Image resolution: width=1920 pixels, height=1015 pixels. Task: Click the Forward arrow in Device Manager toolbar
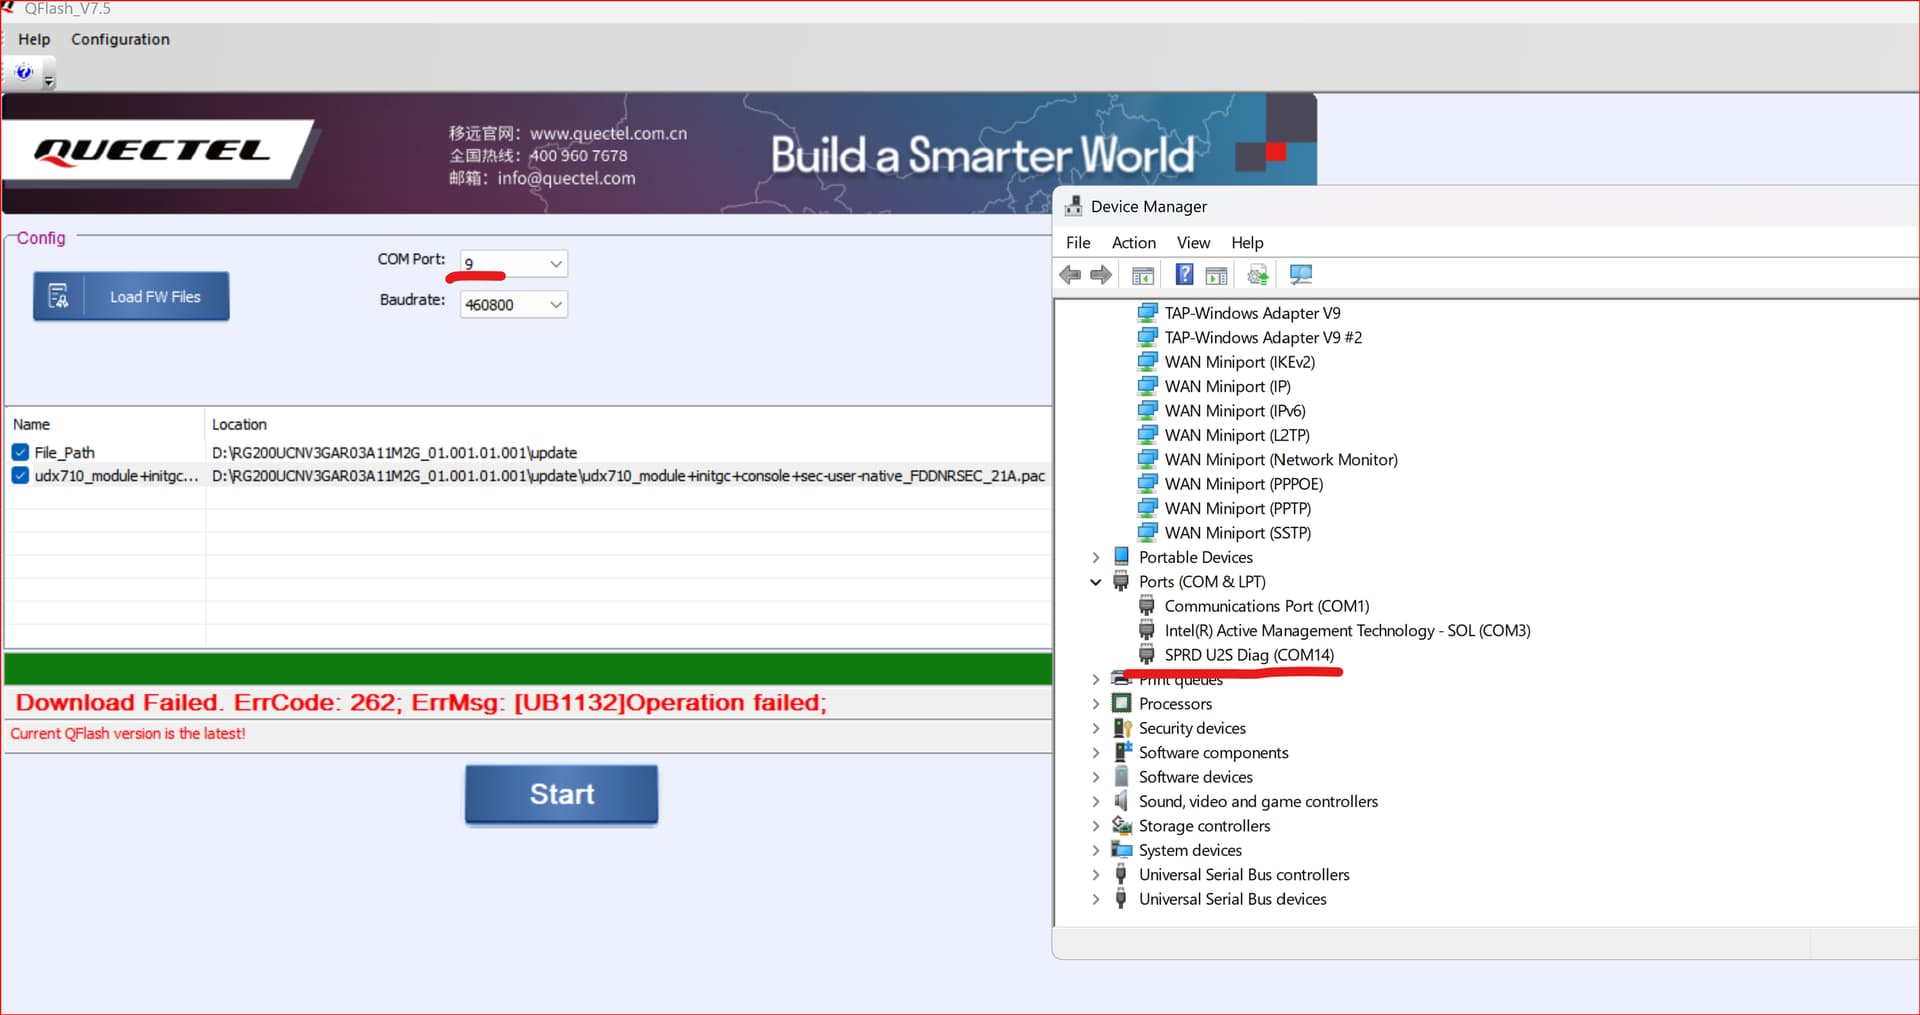point(1101,275)
